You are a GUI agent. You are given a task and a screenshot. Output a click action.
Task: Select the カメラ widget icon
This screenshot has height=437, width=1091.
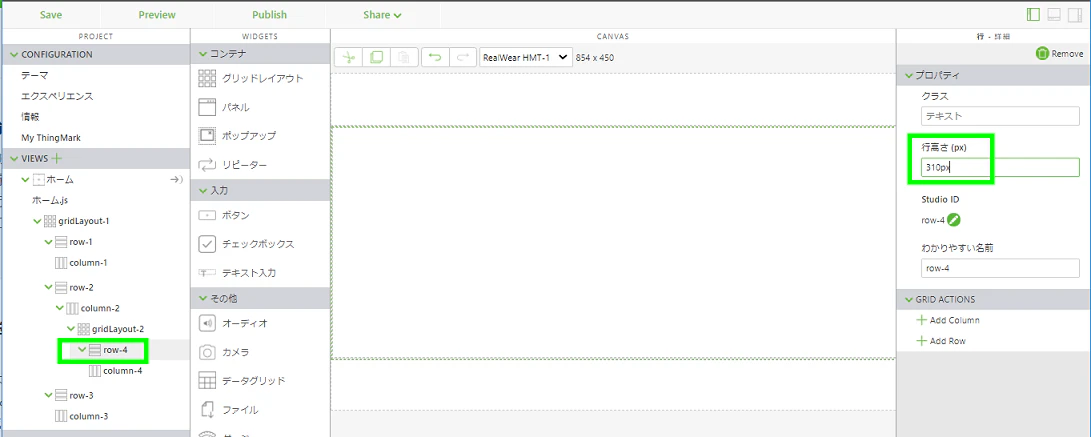coord(207,352)
